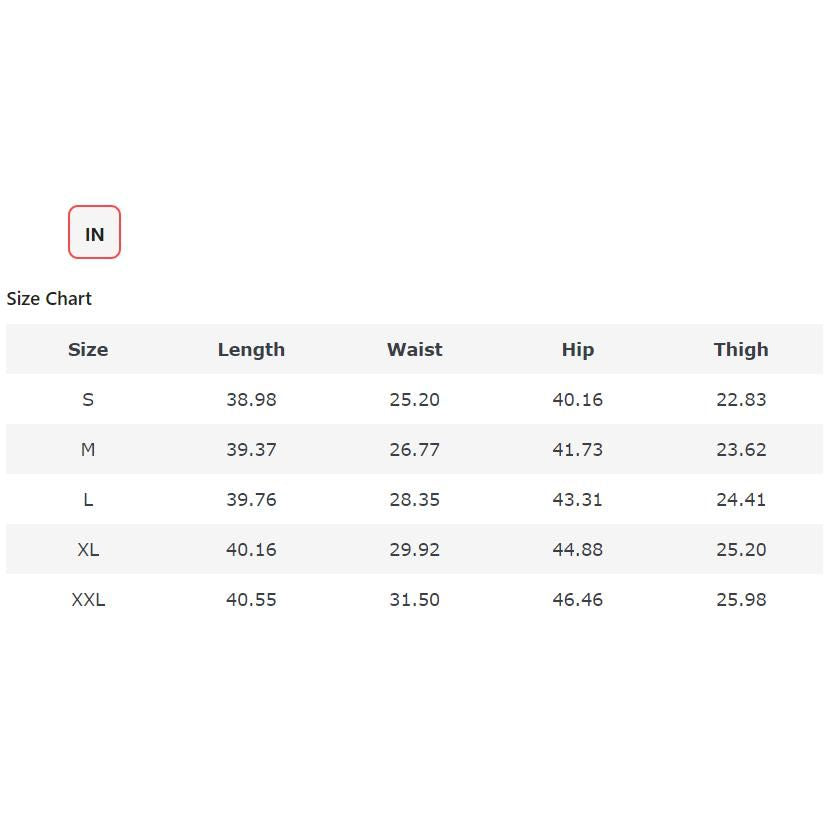Select the Thigh column header
Screen dimensions: 824x824
[x=741, y=350]
